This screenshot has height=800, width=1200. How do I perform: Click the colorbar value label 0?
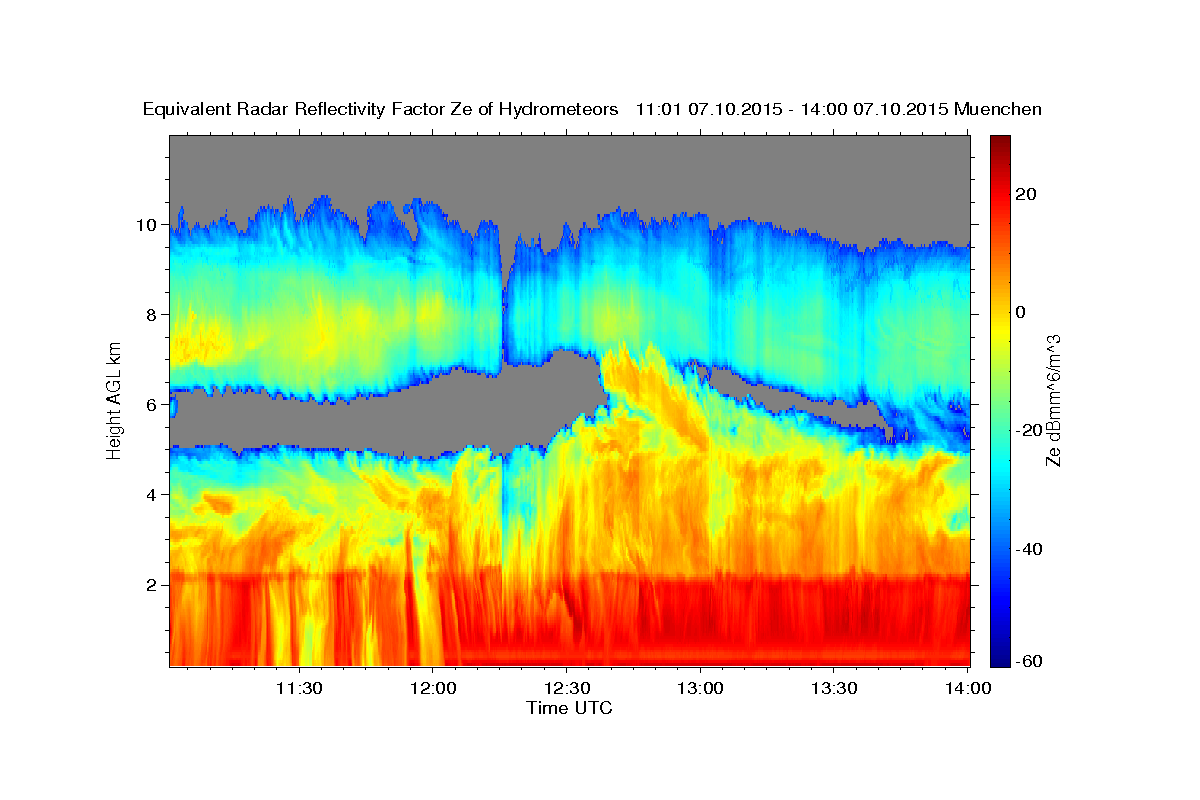(x=1020, y=312)
